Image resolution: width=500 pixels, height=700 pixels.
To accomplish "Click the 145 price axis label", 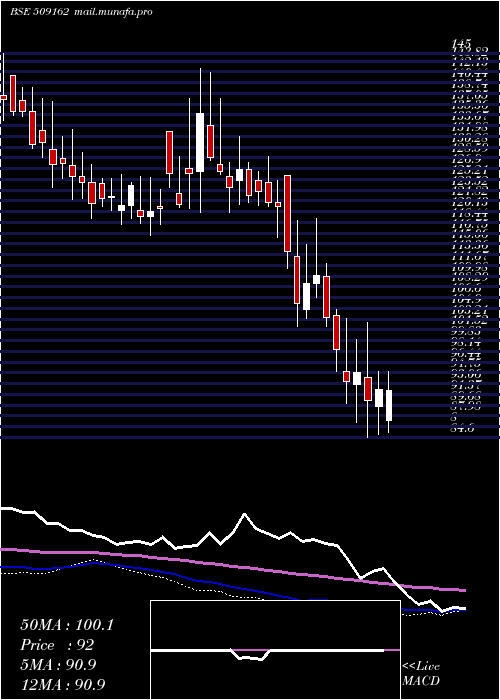I will coord(461,44).
